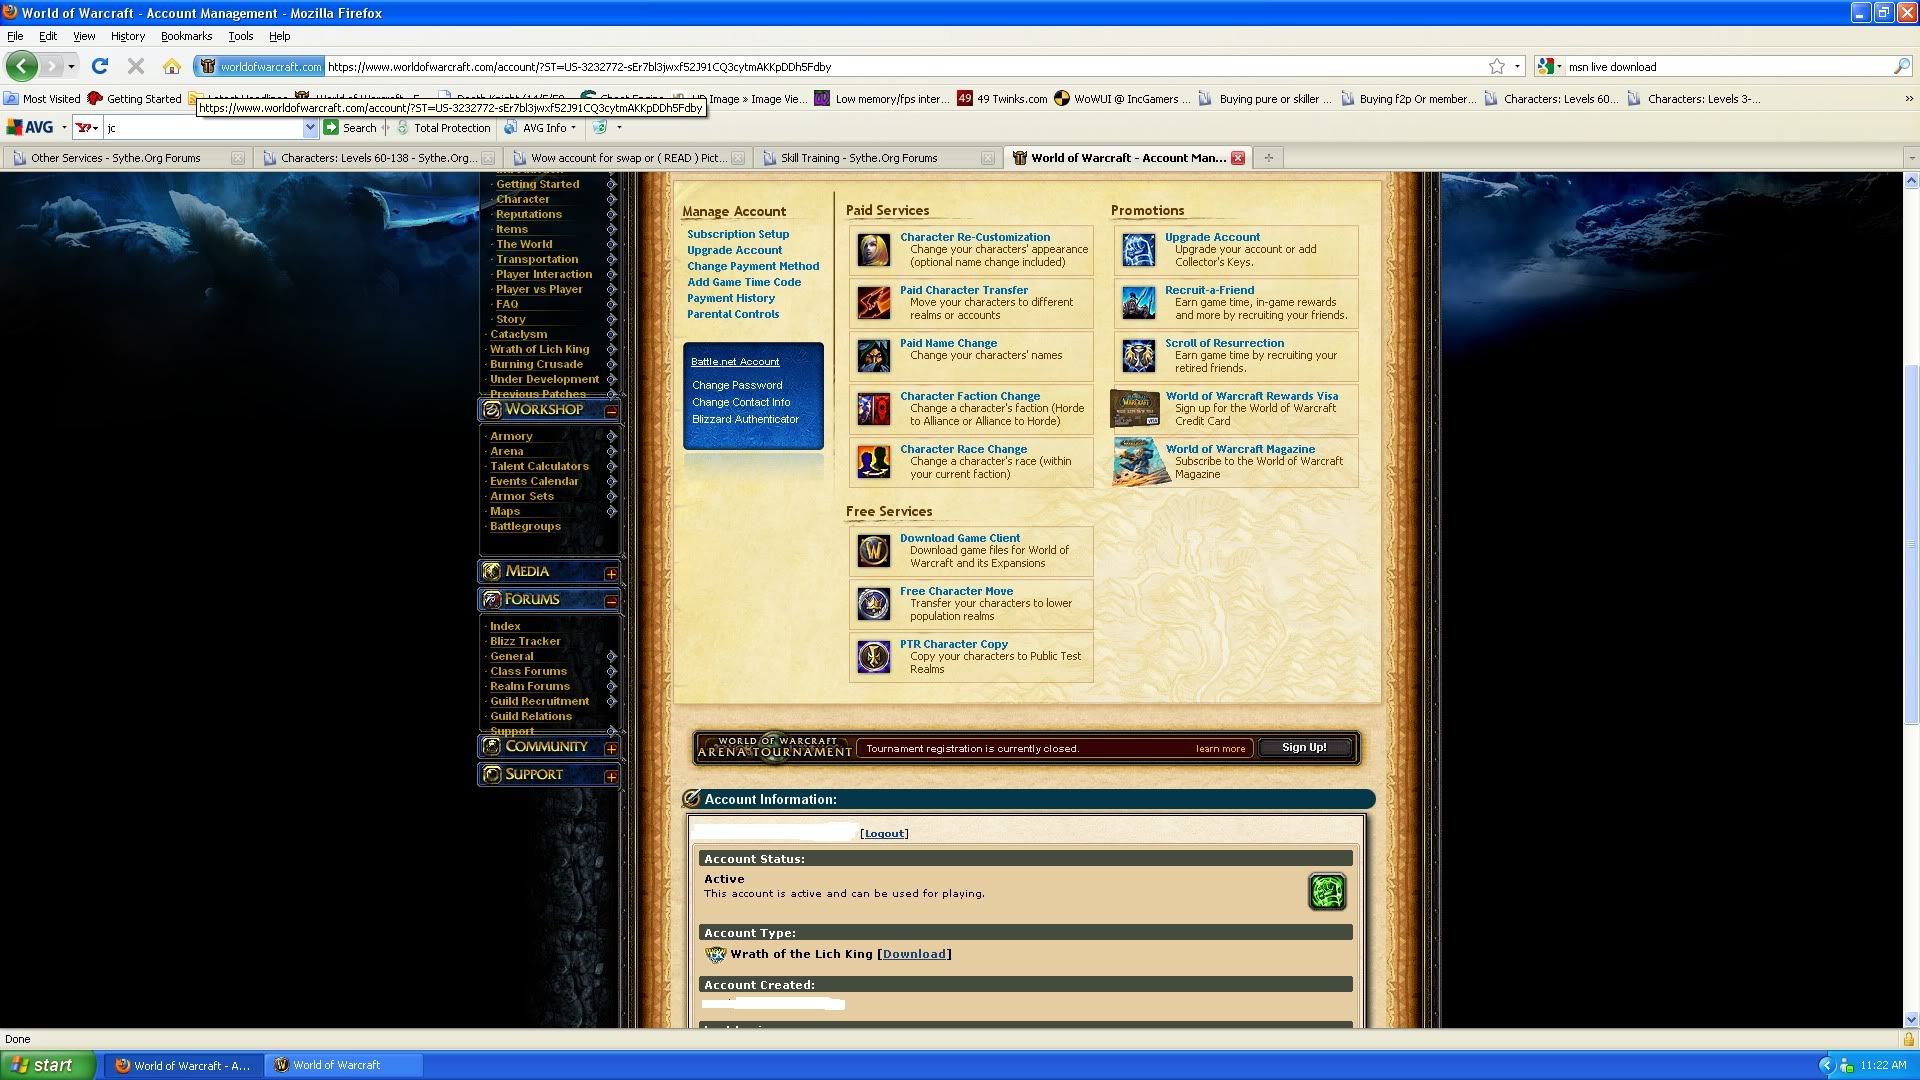
Task: Bookmark this page with star icon
Action: pos(1496,67)
